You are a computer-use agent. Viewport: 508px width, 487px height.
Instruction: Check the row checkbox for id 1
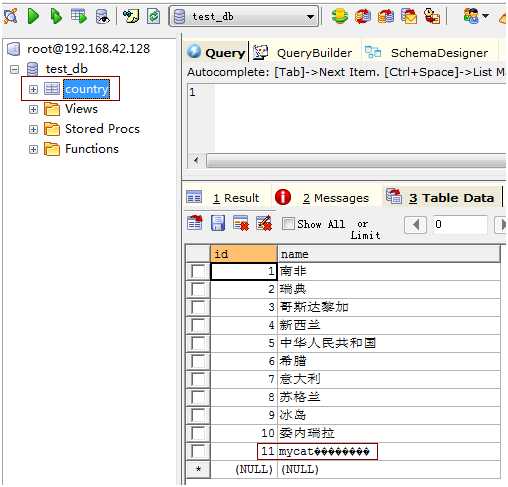198,271
